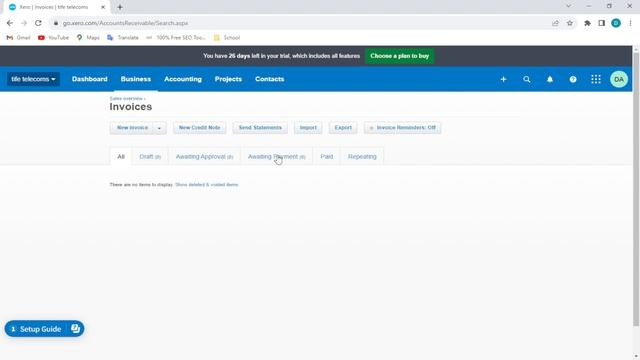Click the browser address bar URL

125,23
